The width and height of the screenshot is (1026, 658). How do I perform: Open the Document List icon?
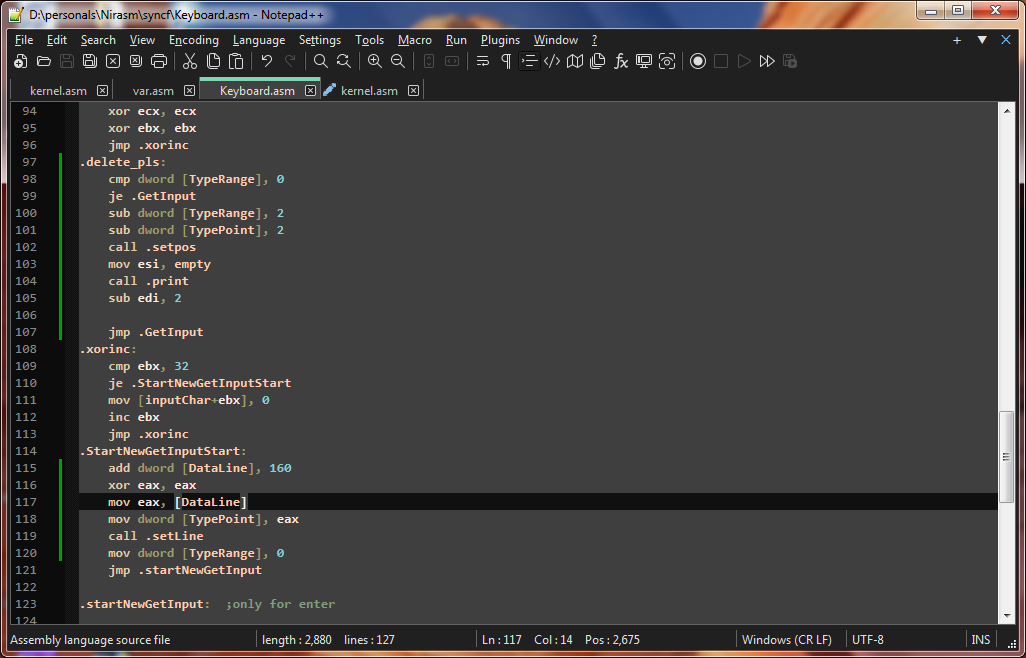pos(597,61)
